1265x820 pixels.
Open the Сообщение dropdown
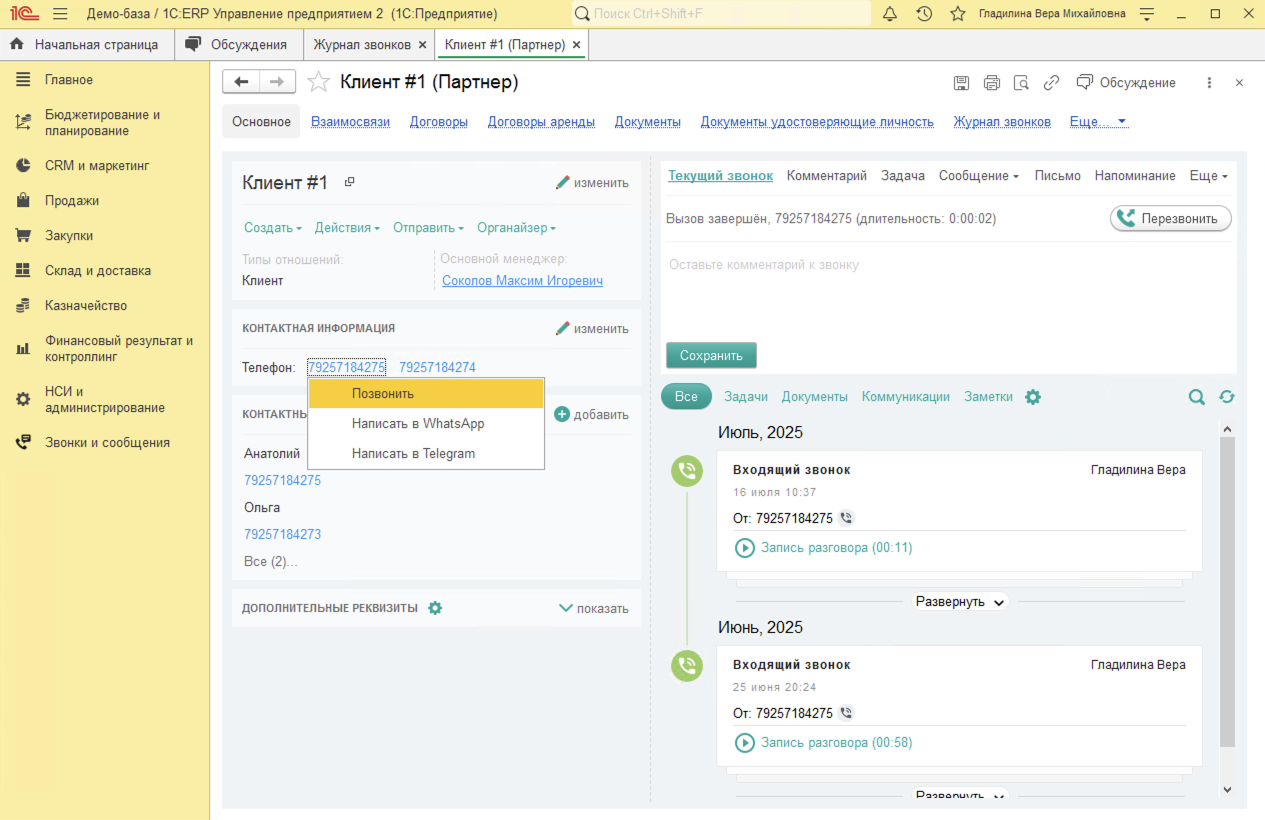pos(978,176)
